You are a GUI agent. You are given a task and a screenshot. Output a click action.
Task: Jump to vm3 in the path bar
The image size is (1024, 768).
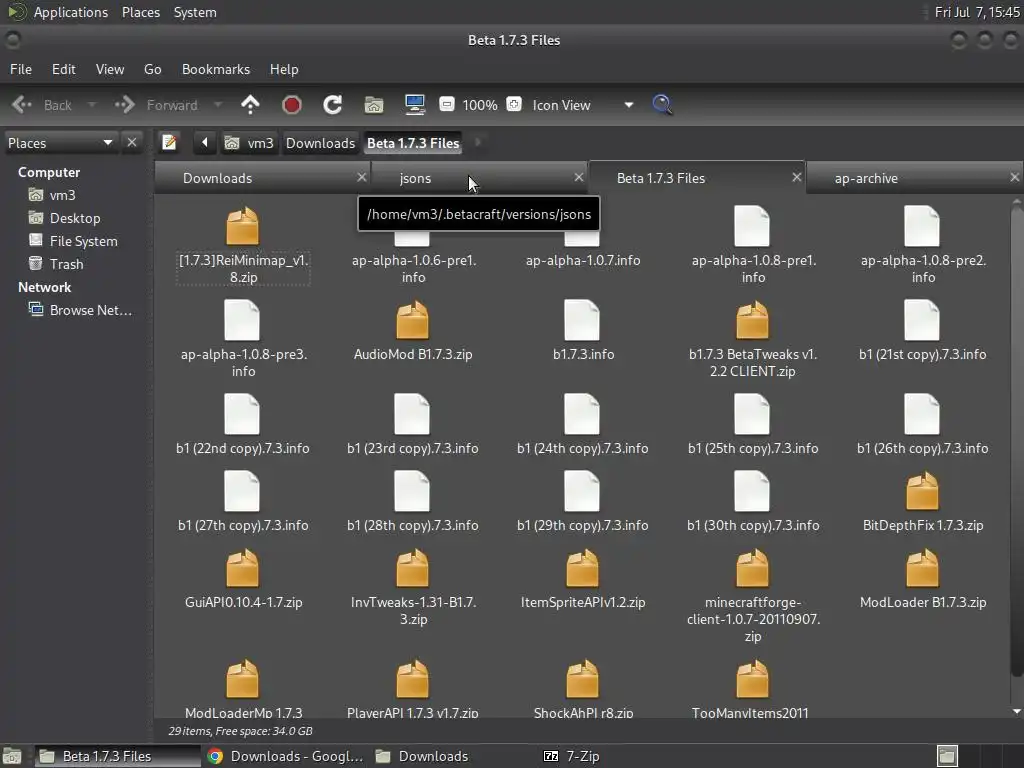[x=249, y=143]
